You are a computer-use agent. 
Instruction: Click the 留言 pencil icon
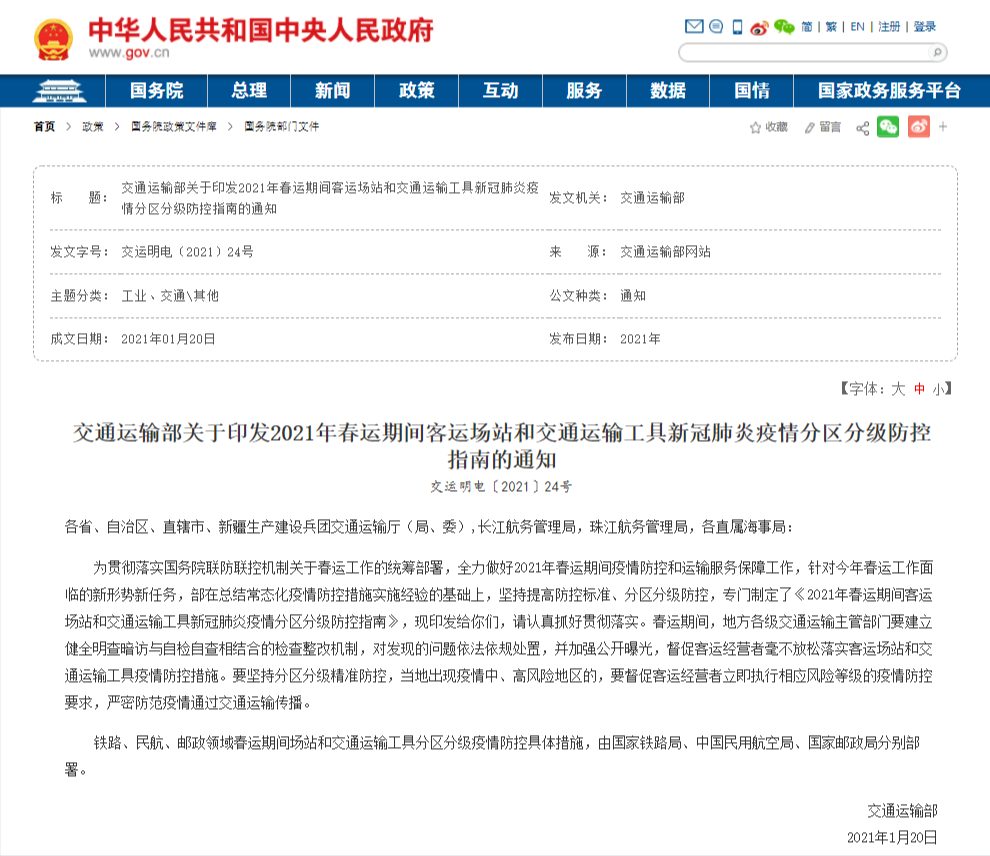coord(809,128)
